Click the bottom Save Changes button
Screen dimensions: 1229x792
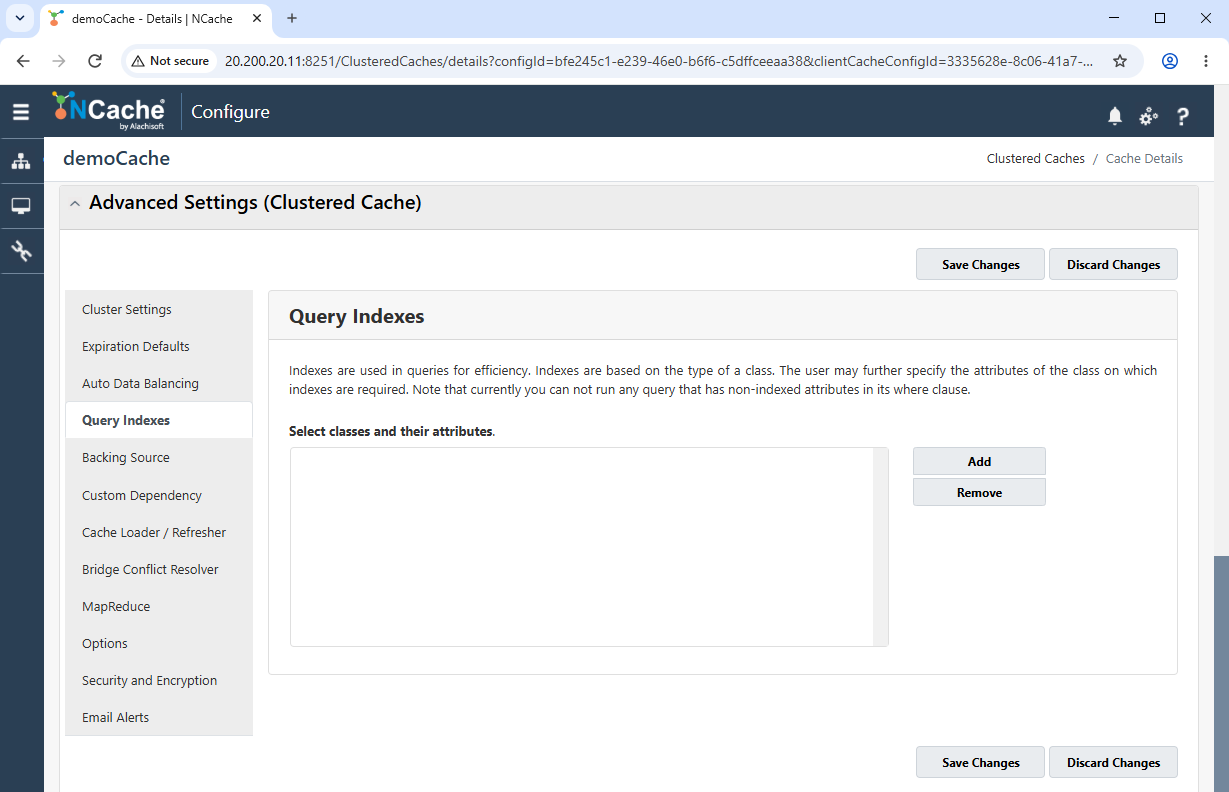tap(980, 763)
